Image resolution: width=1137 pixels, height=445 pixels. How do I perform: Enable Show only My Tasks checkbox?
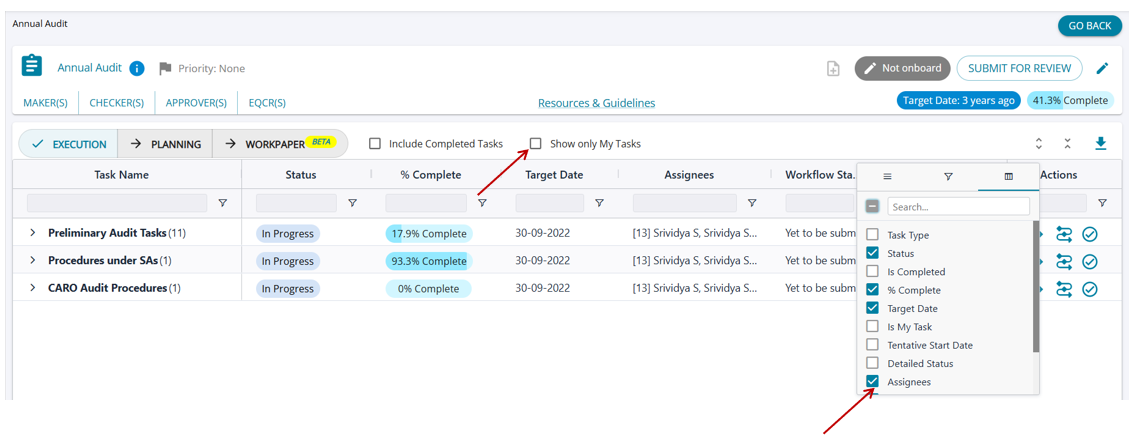tap(536, 144)
